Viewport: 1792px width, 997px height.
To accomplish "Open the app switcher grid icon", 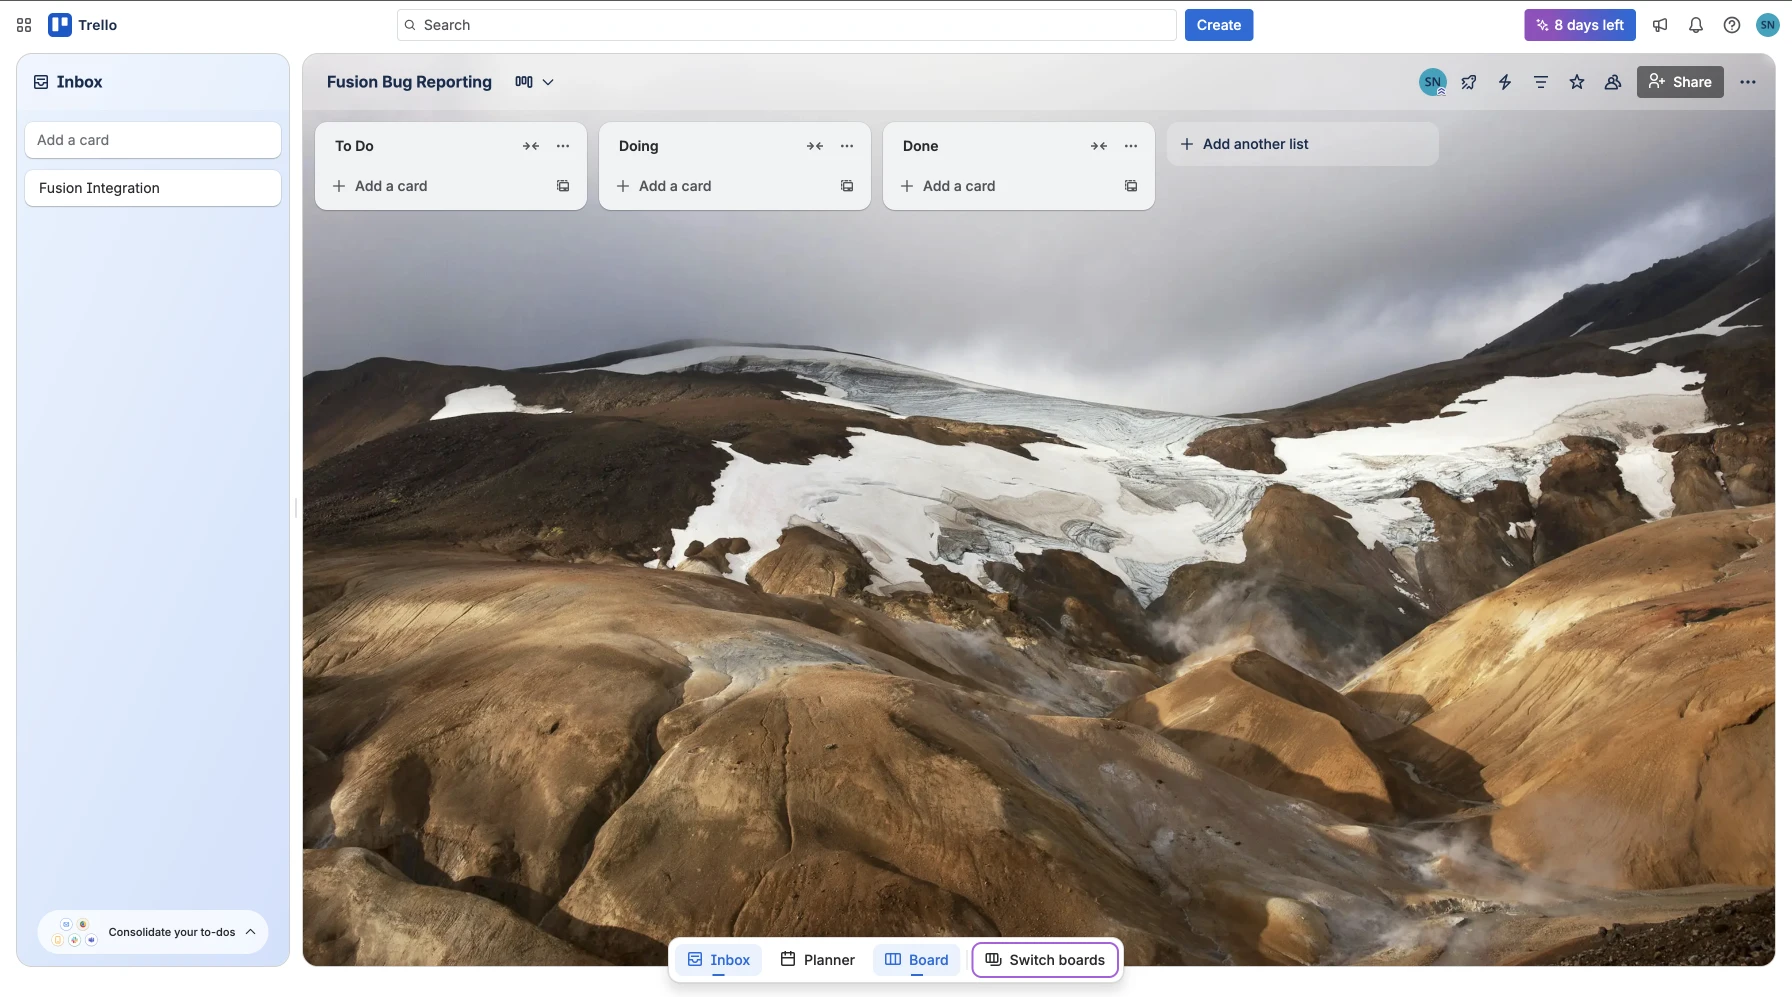I will 24,25.
